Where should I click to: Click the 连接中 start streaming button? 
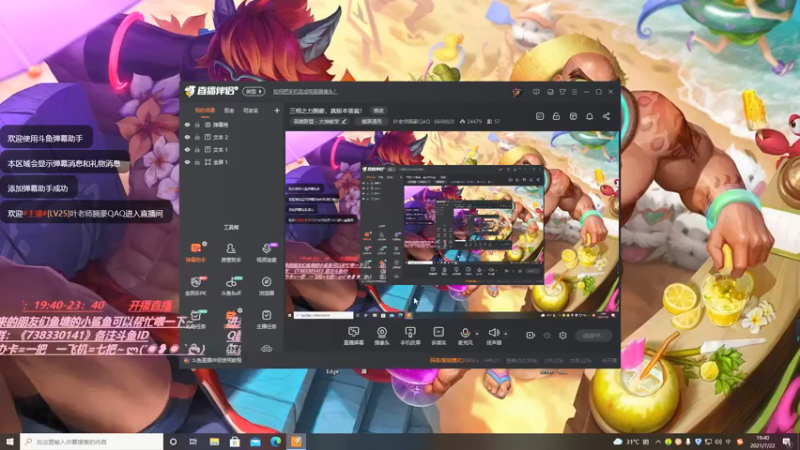[x=593, y=336]
